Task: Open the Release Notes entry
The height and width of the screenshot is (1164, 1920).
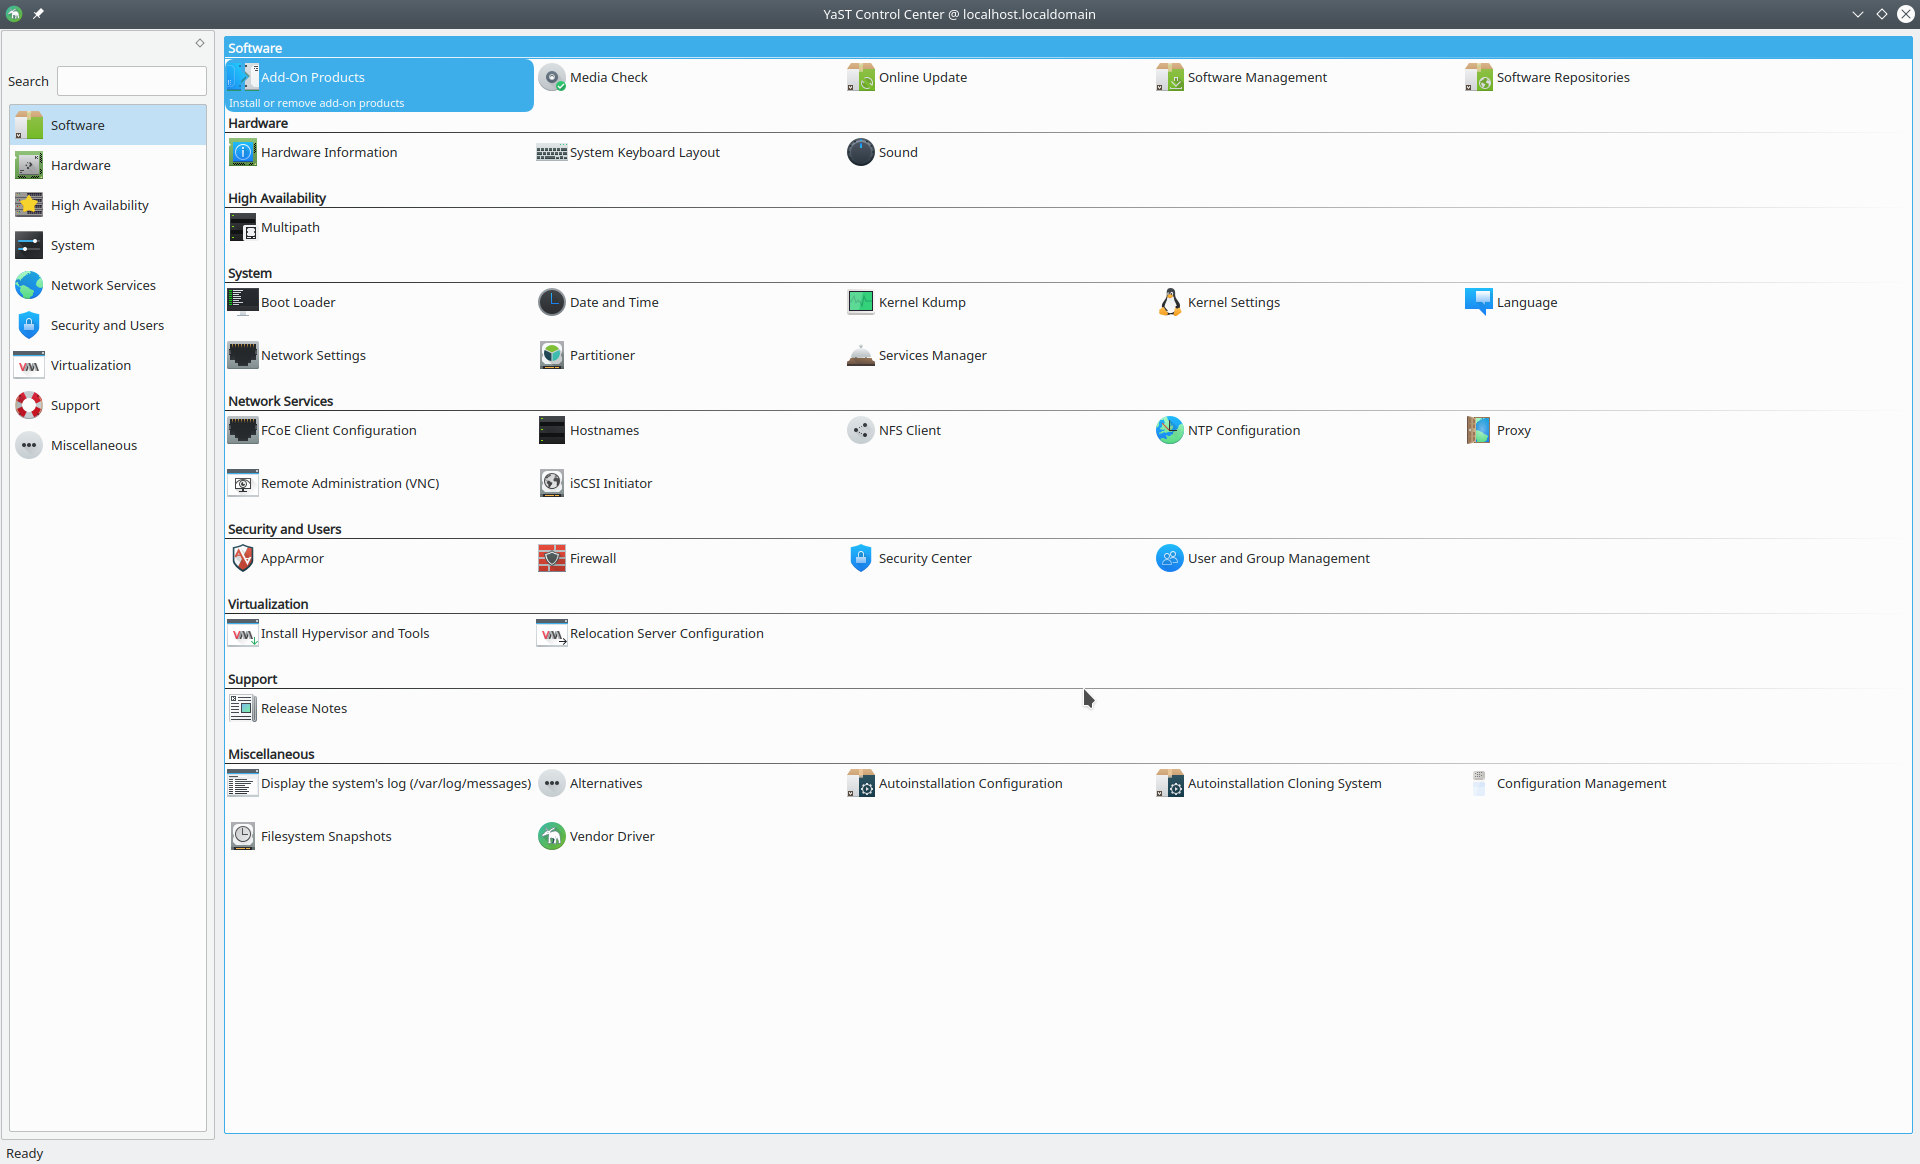Action: pos(303,708)
